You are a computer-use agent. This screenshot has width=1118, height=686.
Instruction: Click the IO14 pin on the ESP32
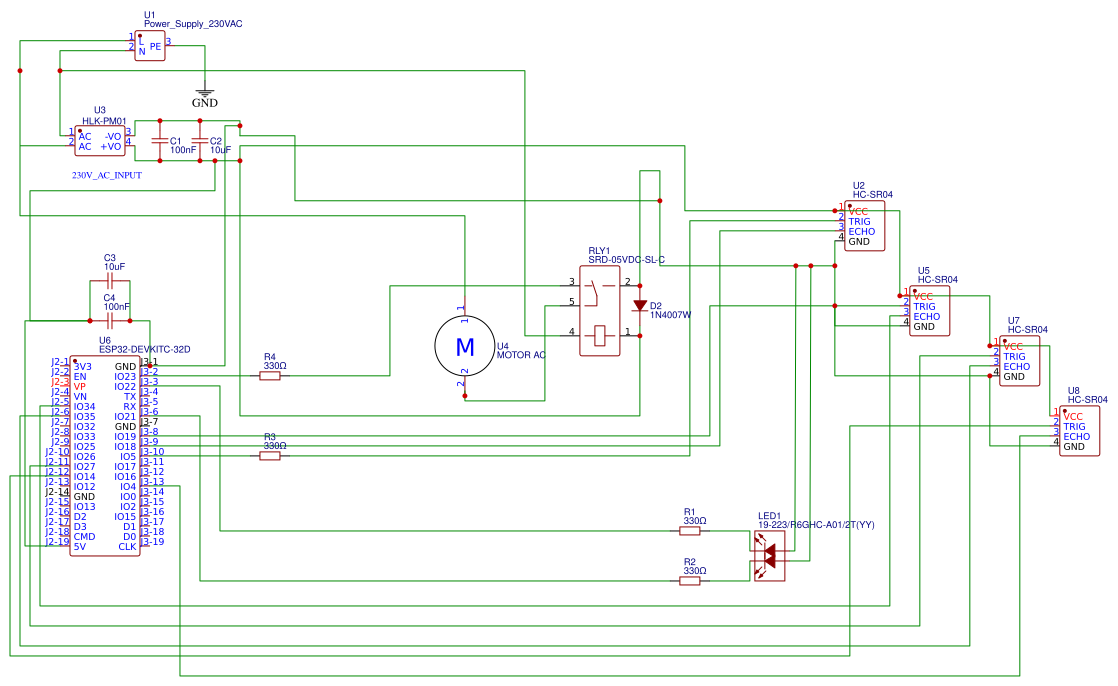click(x=84, y=476)
